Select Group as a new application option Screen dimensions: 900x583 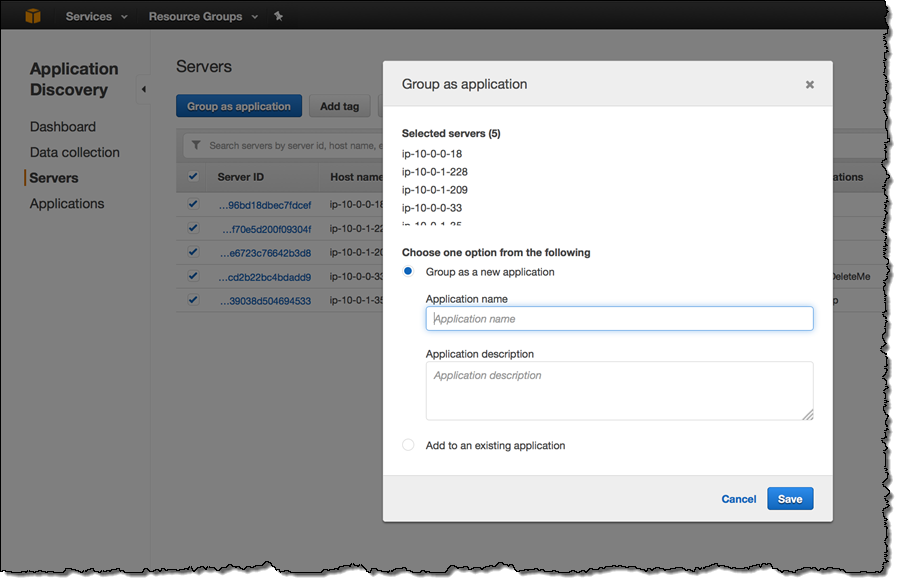point(408,271)
